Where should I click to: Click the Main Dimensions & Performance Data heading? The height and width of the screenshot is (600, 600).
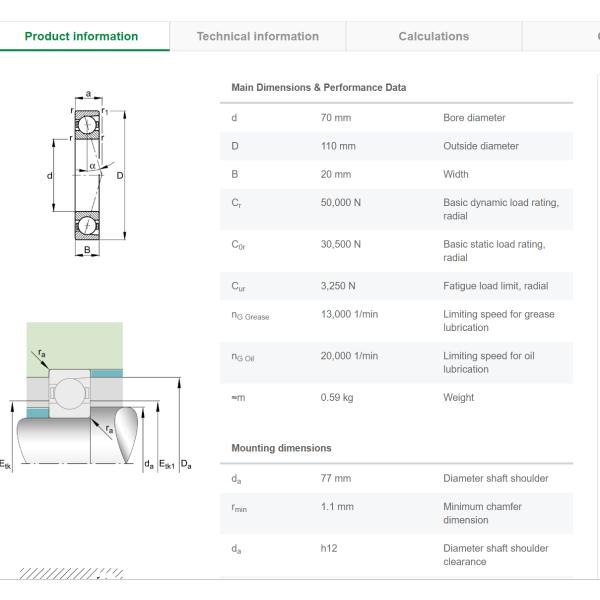(318, 88)
